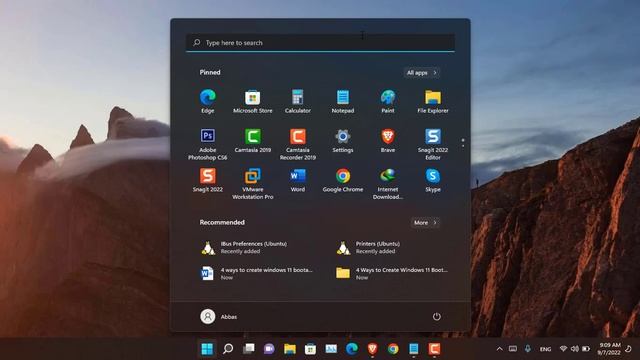The height and width of the screenshot is (360, 640).
Task: Expand All apps list
Action: 422,73
